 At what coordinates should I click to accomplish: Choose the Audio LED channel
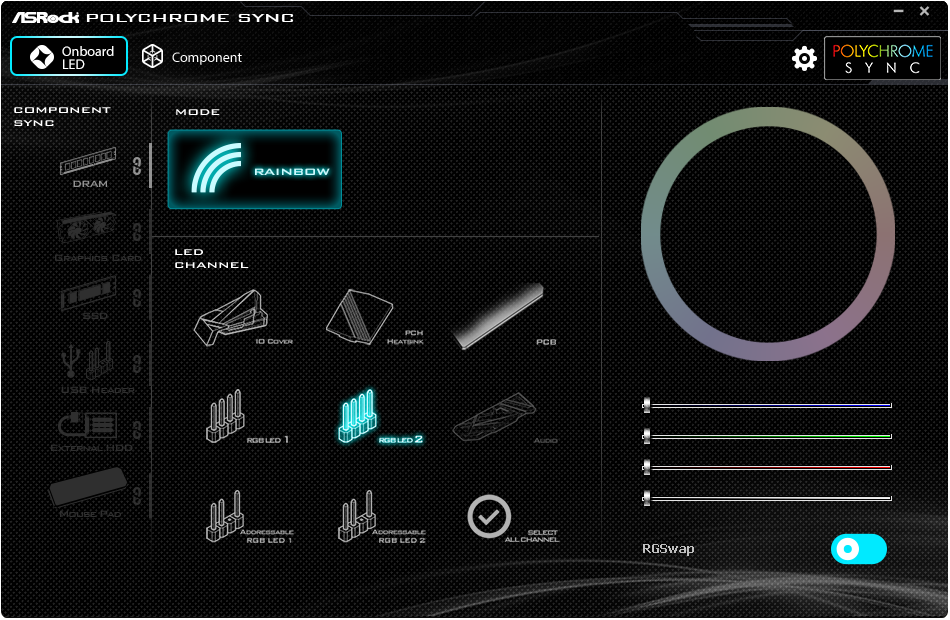pyautogui.click(x=504, y=417)
